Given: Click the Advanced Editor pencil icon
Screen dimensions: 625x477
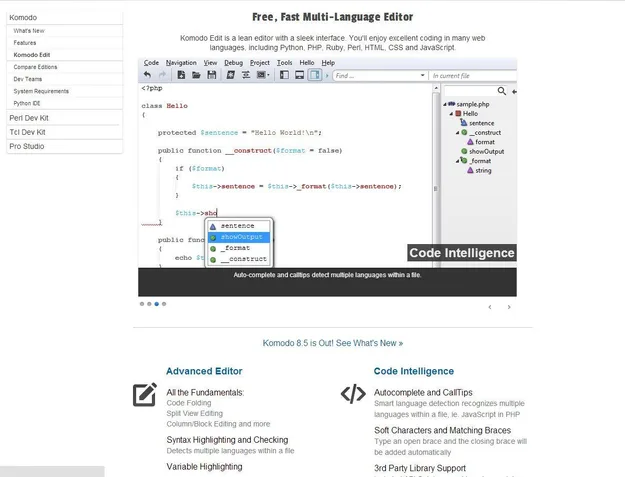Looking at the screenshot, I should point(145,394).
